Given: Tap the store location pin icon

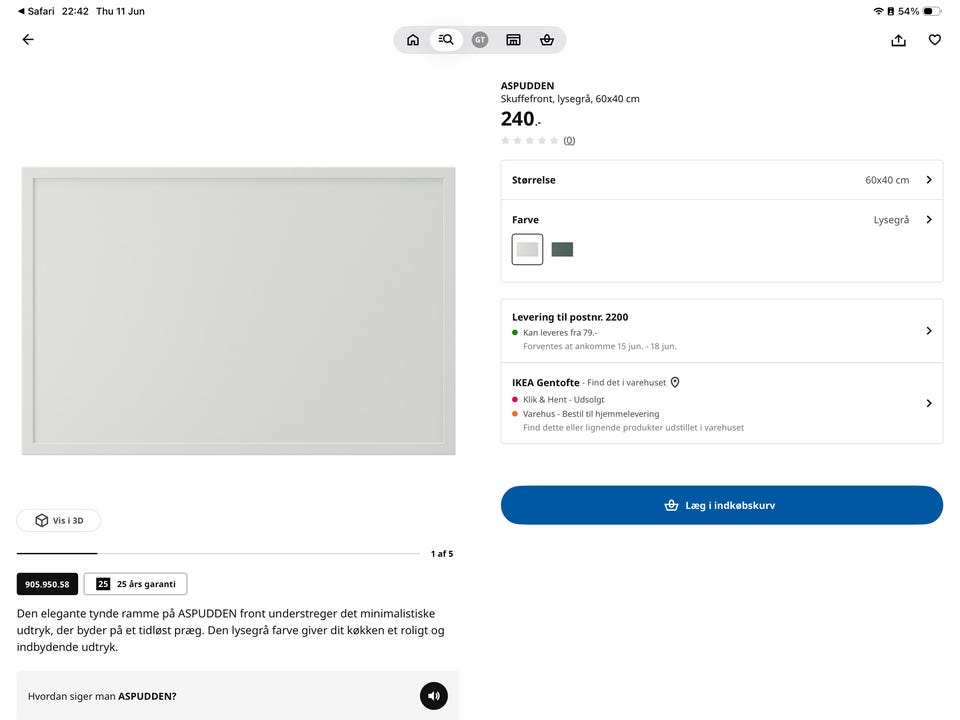Looking at the screenshot, I should point(675,382).
